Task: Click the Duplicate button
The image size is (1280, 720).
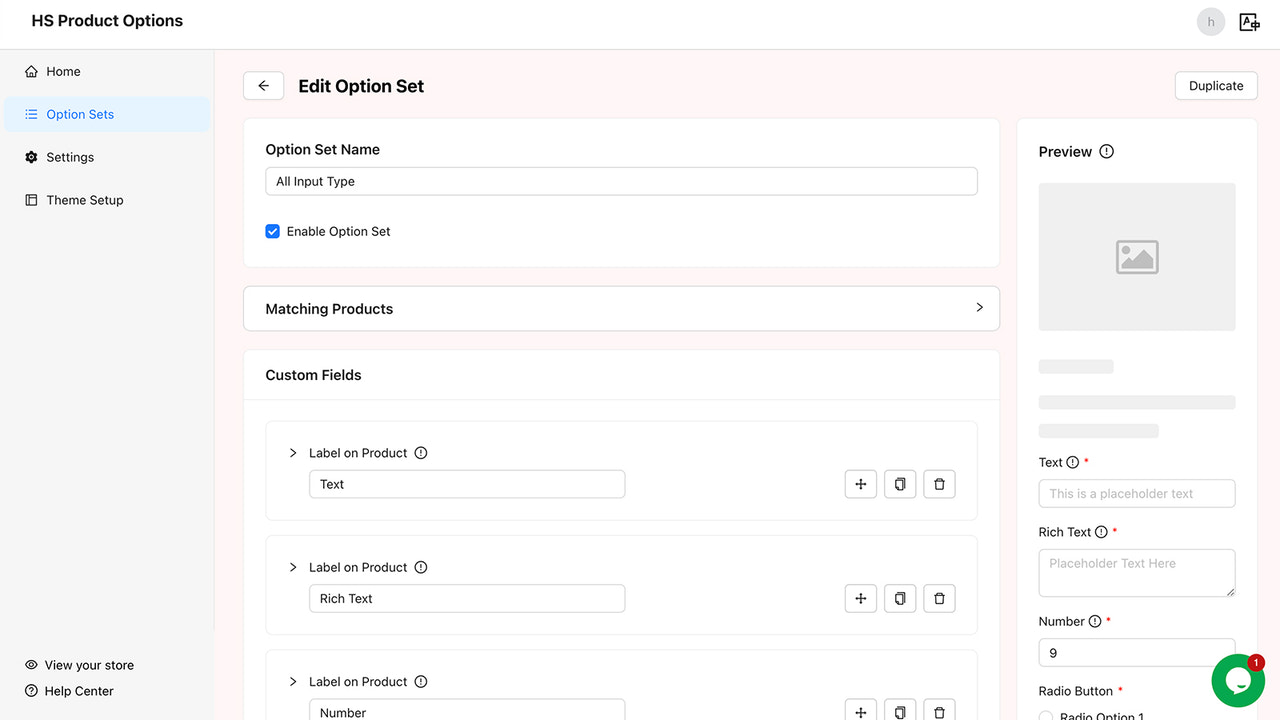Action: 1216,85
